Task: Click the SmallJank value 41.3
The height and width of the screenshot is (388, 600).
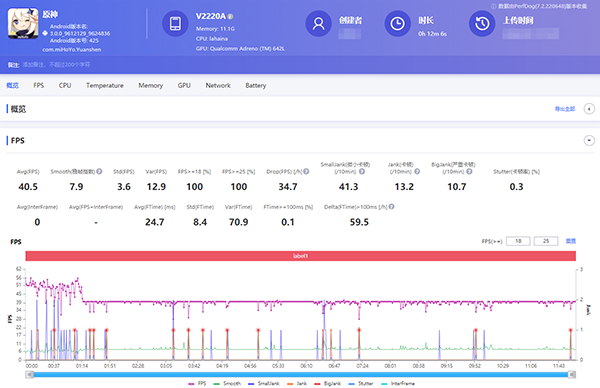Action: pos(348,187)
